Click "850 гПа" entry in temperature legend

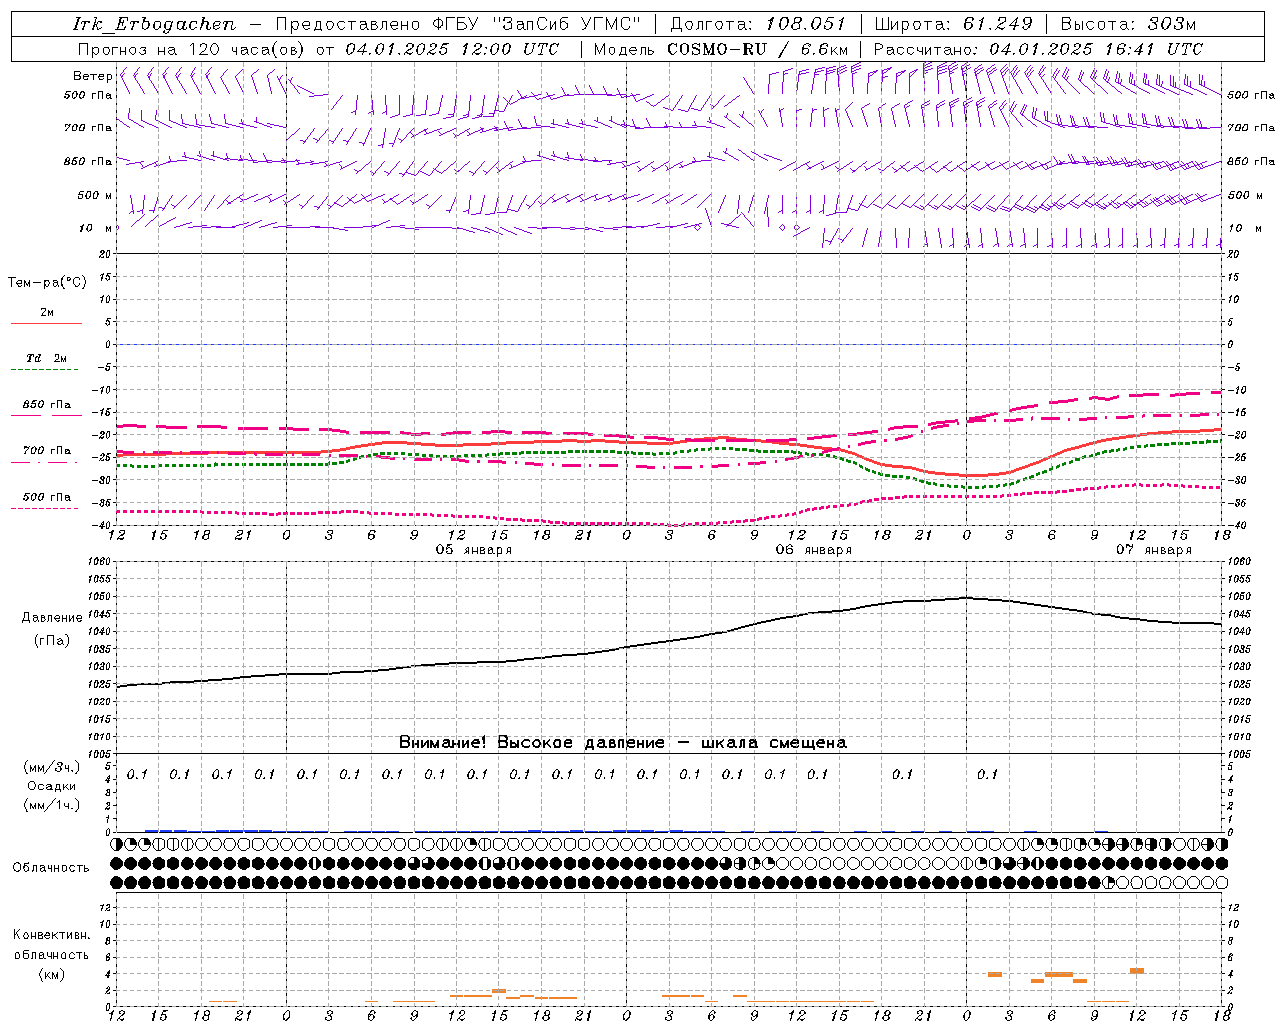[46, 405]
